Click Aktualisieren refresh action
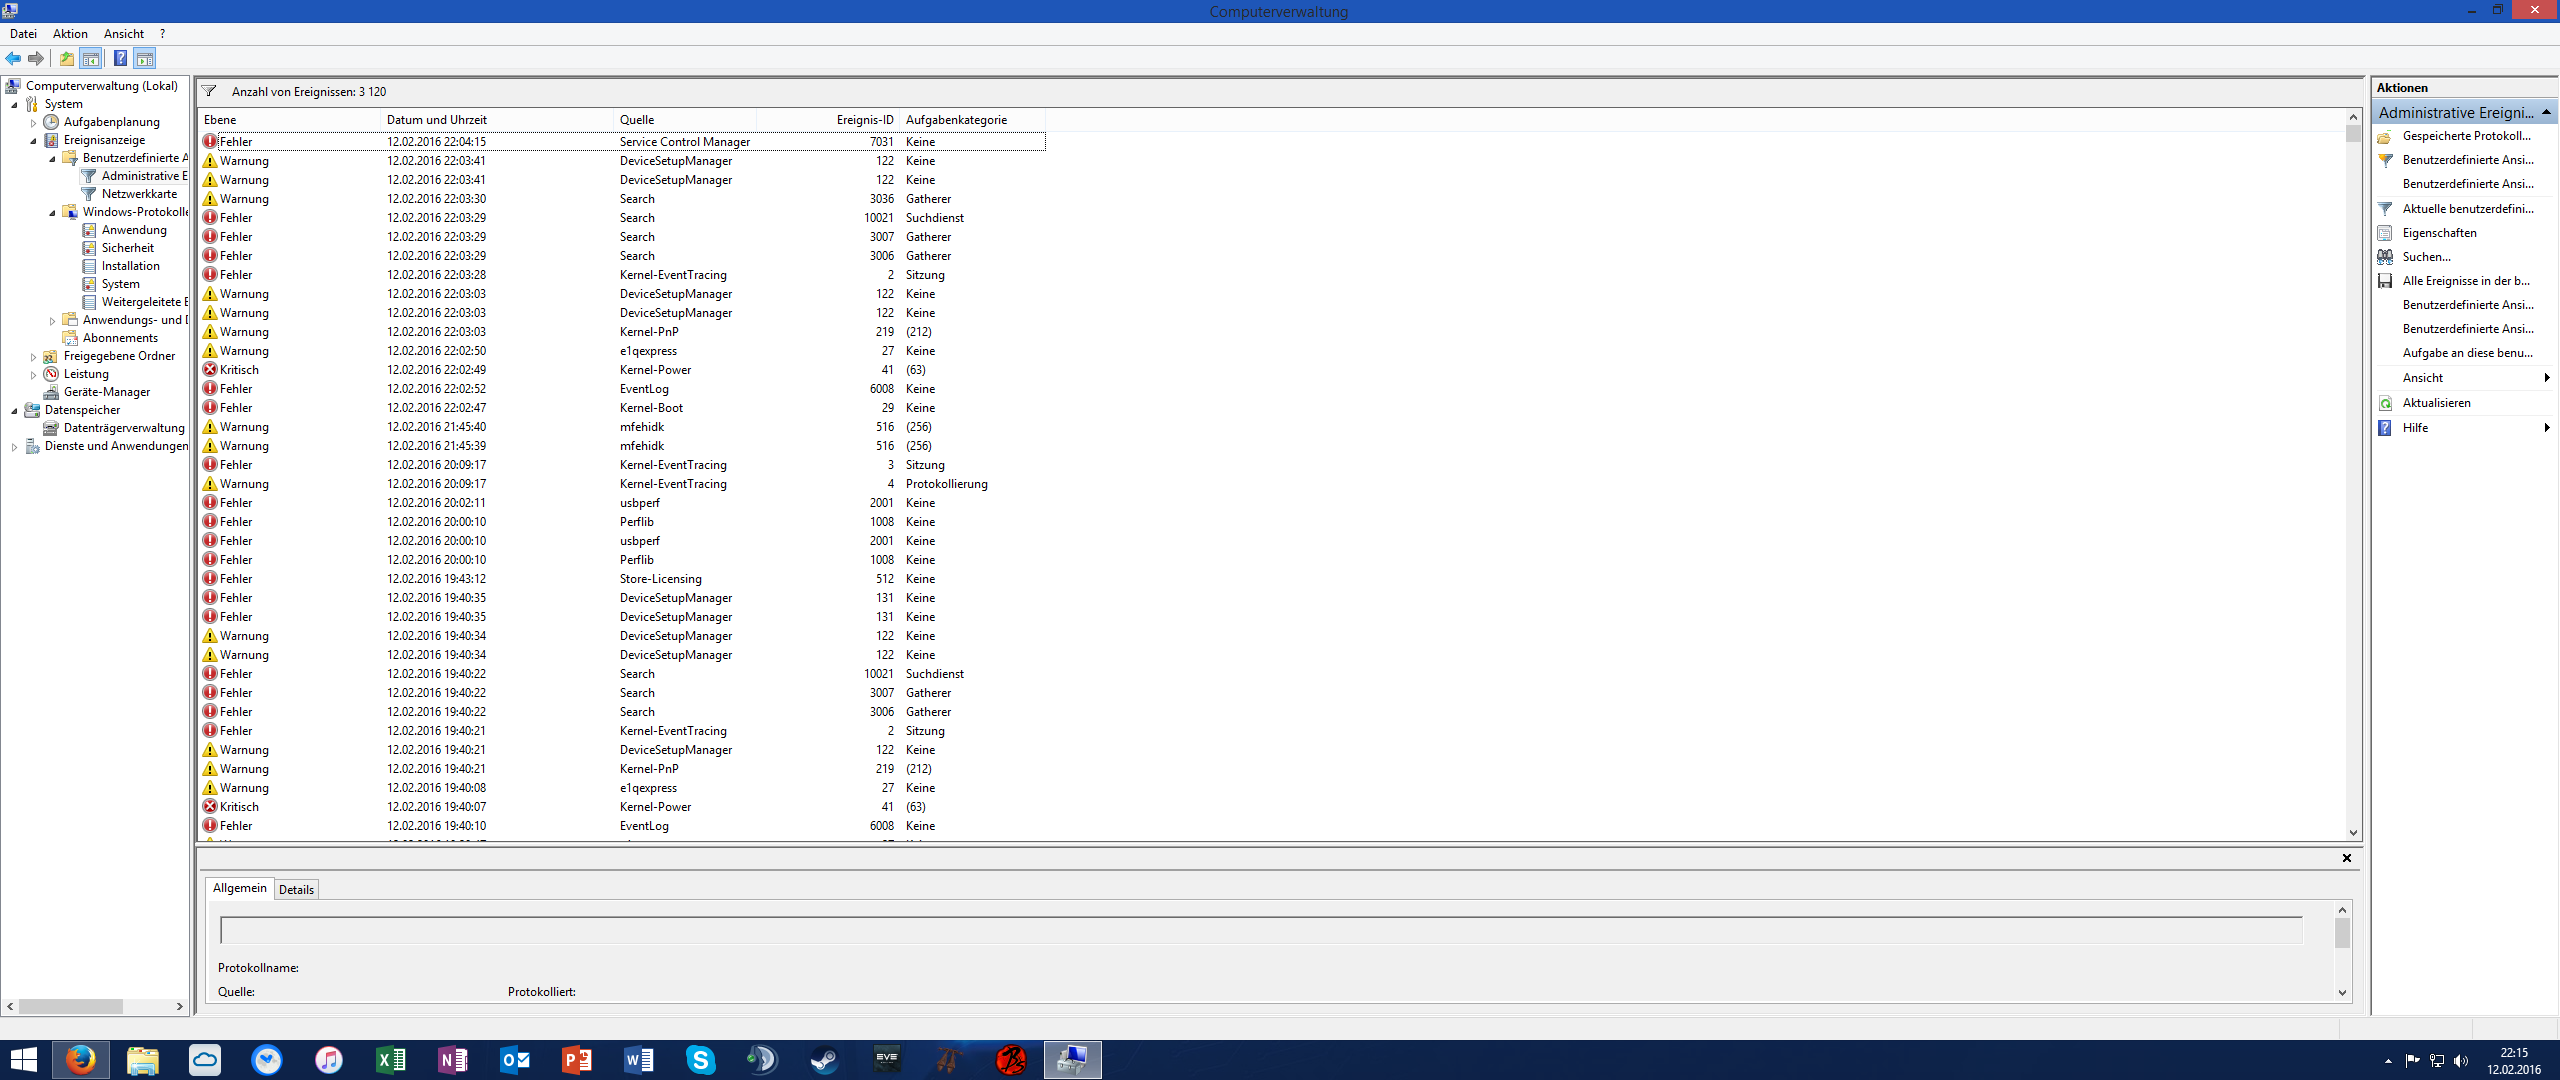This screenshot has width=2560, height=1080. coord(2436,403)
